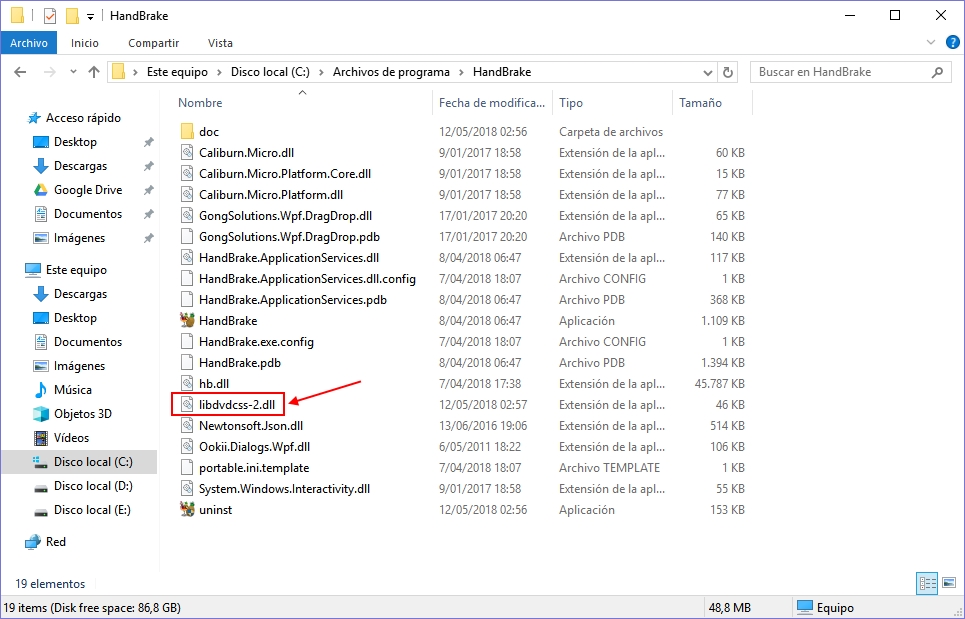
Task: Select Disco local (E:) in sidebar
Action: click(92, 509)
